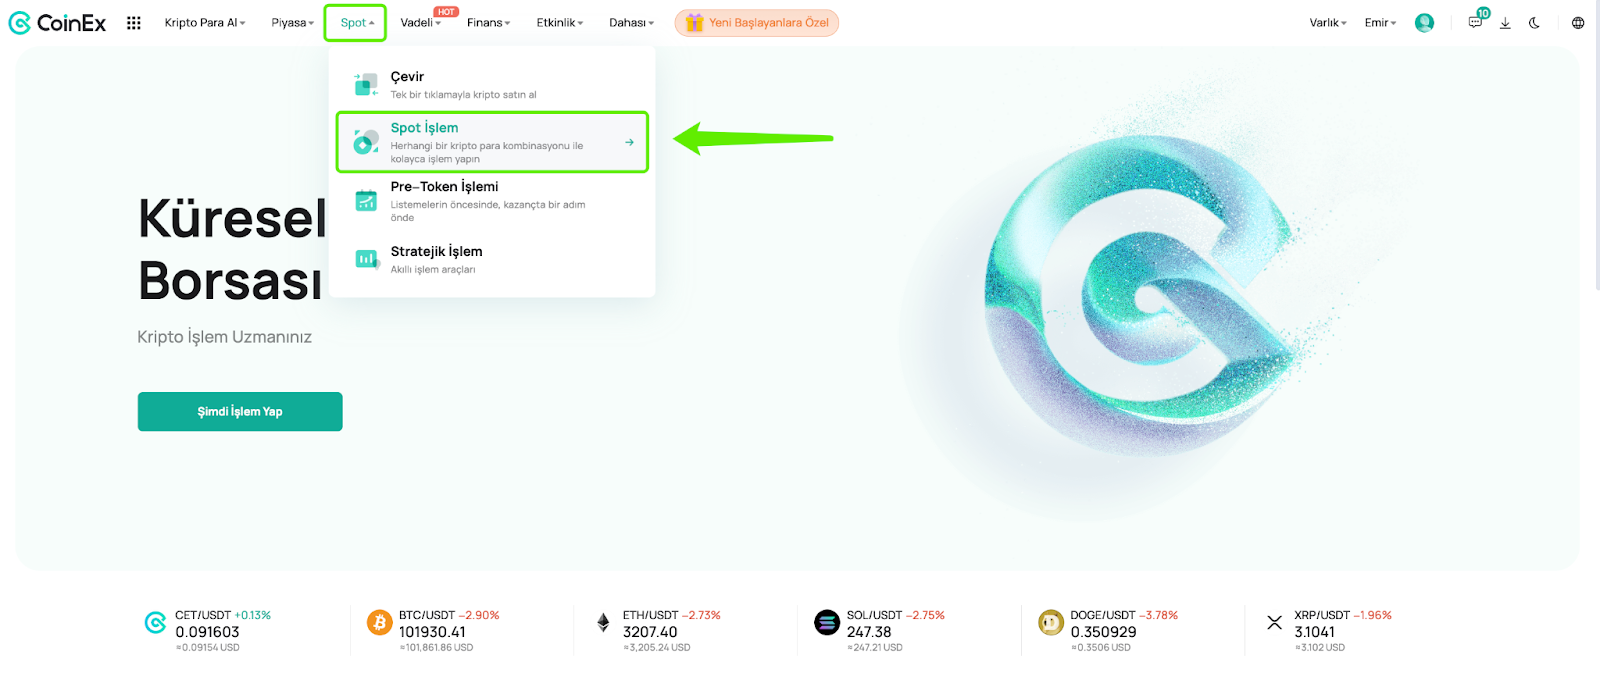This screenshot has height=673, width=1600.
Task: Click the HOT badge on Vadeli
Action: (446, 12)
